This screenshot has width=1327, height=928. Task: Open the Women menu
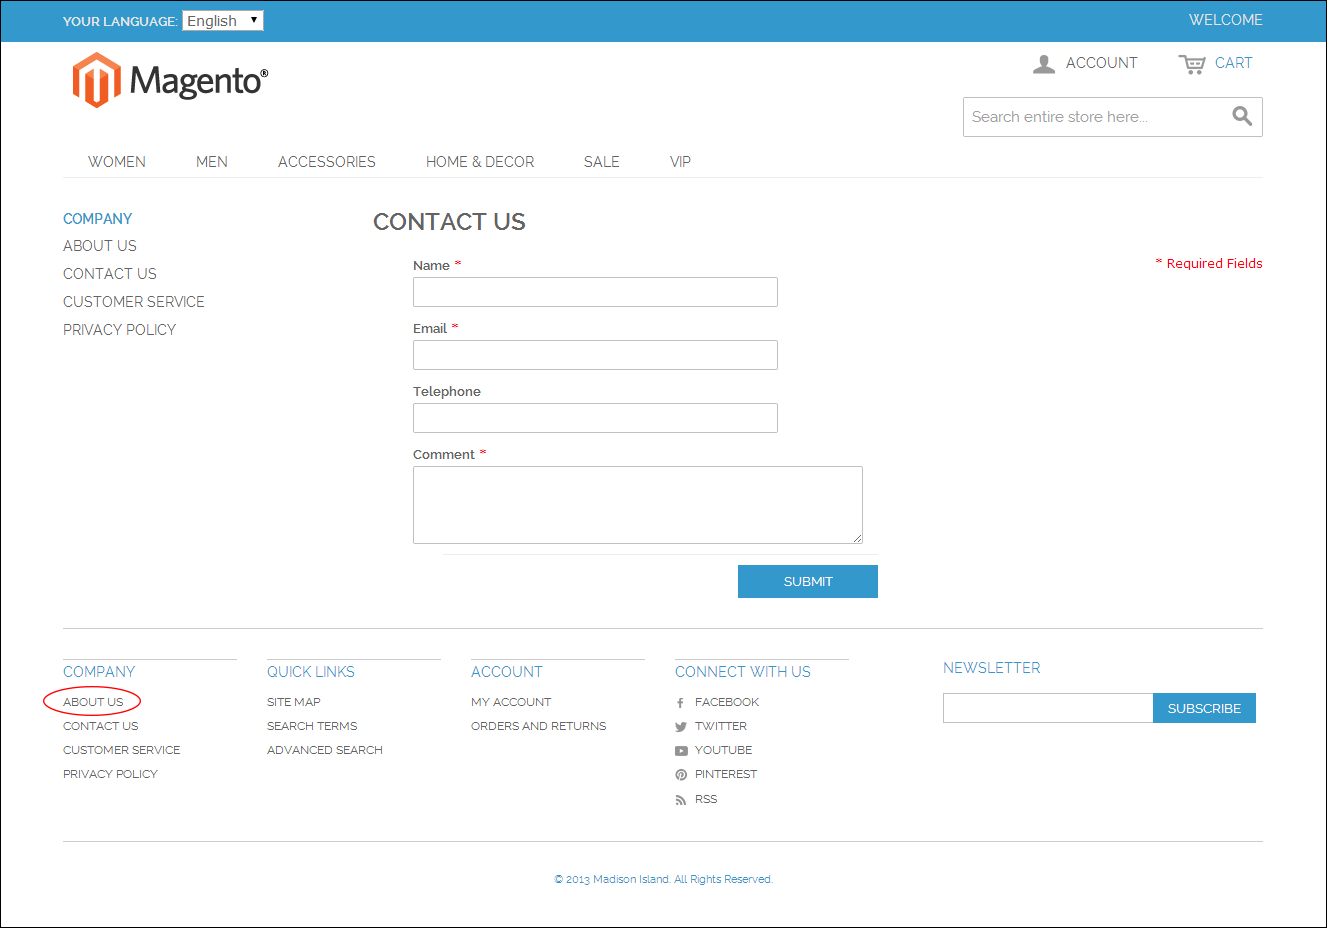117,162
